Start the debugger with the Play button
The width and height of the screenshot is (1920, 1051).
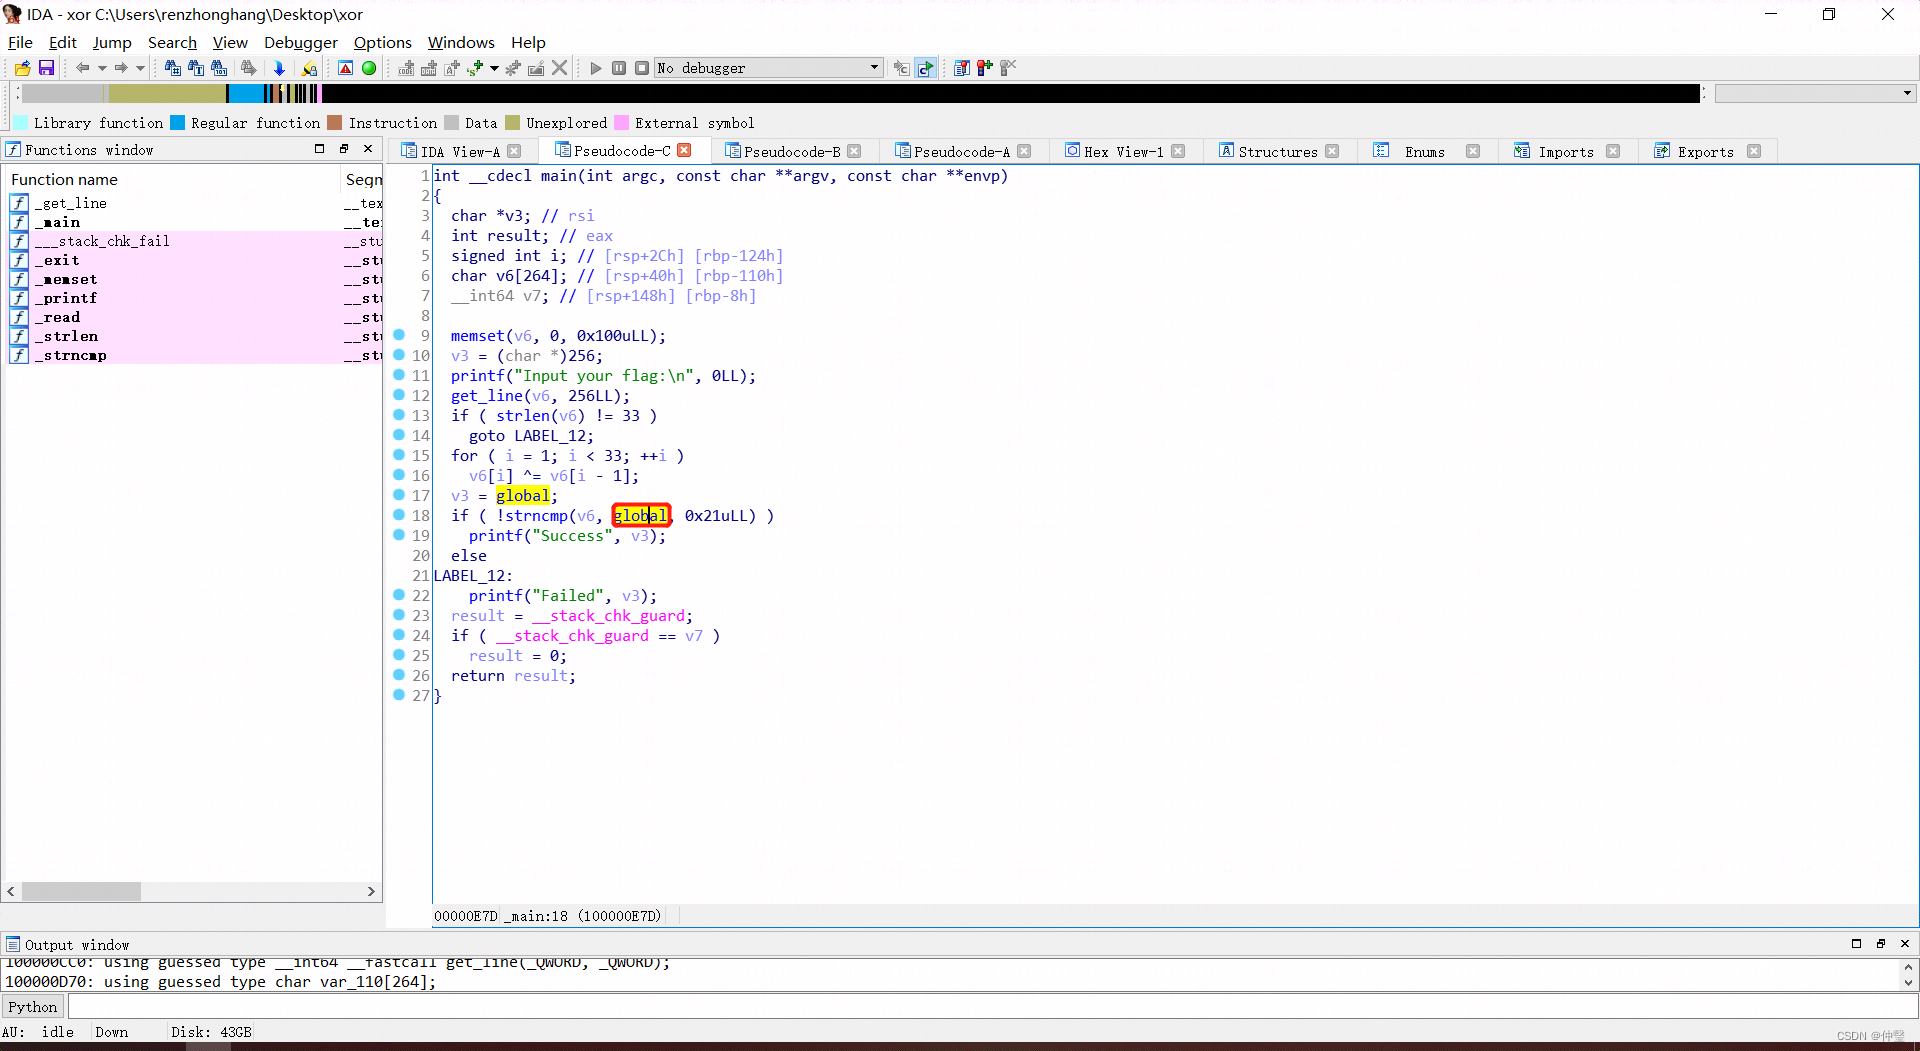tap(594, 68)
